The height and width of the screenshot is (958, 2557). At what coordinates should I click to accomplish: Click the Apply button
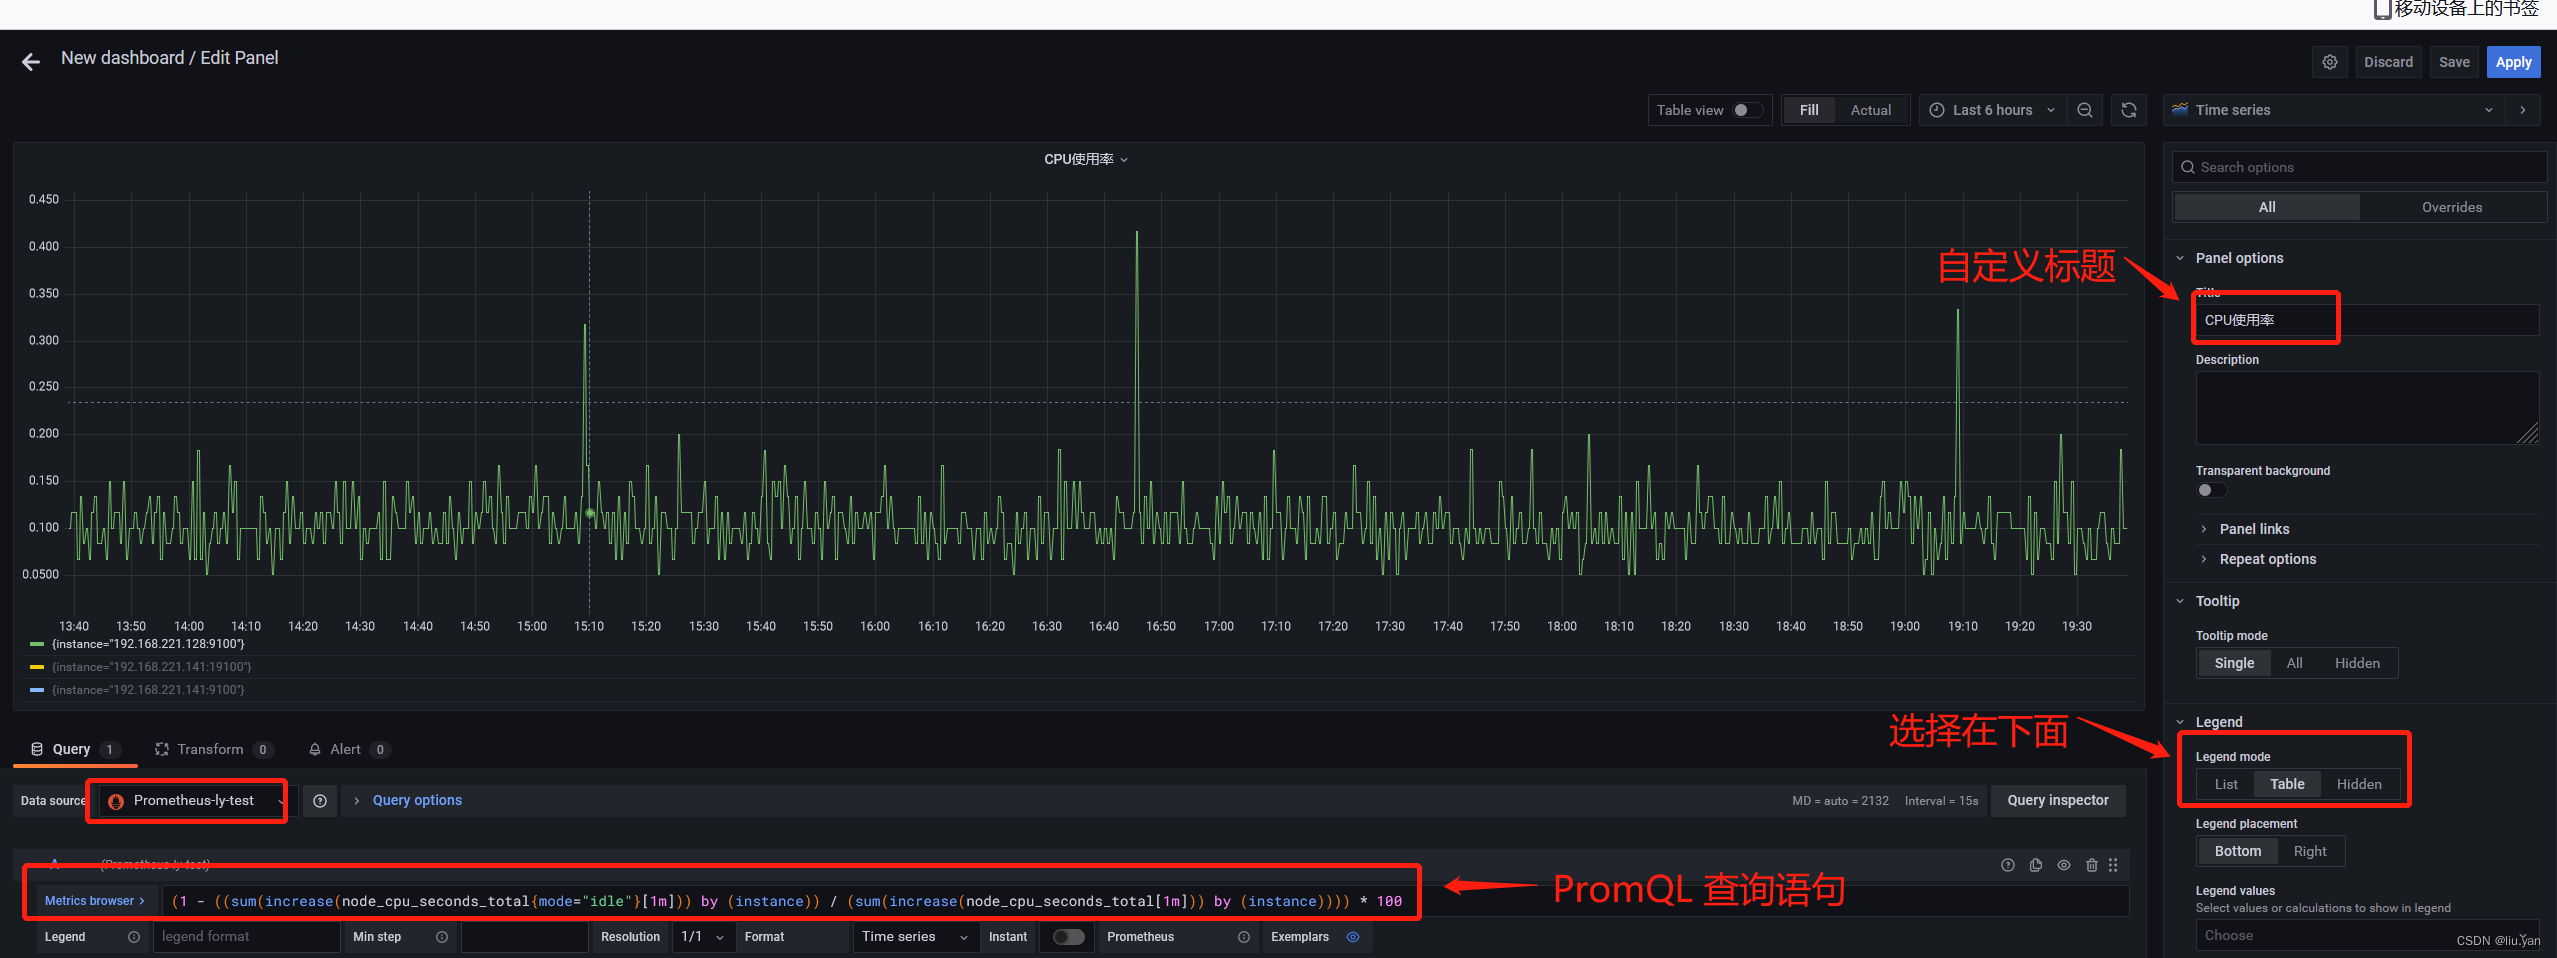click(2513, 62)
